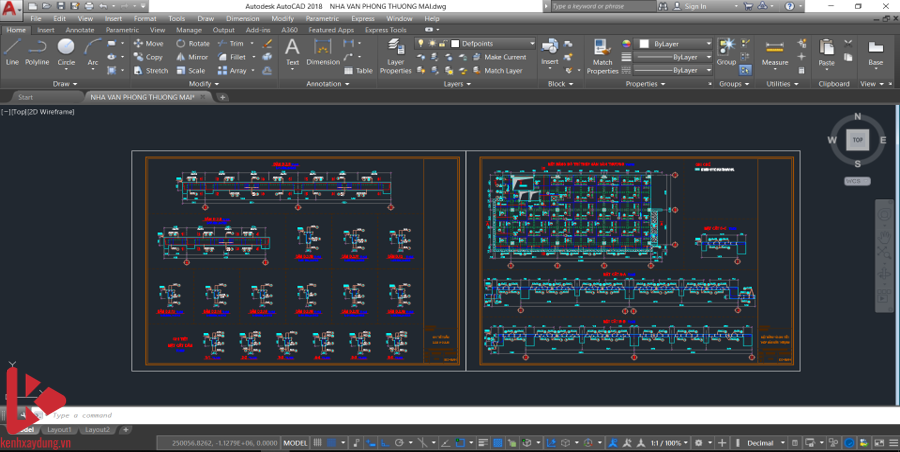Toggle MODEL space in status bar
The height and width of the screenshot is (452, 900).
pyautogui.click(x=295, y=442)
